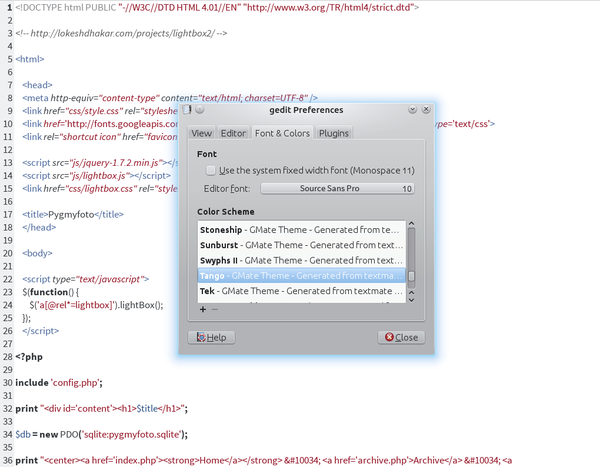The width and height of the screenshot is (600, 467).
Task: Open window menu icon in dialog titlebar
Action: click(186, 109)
